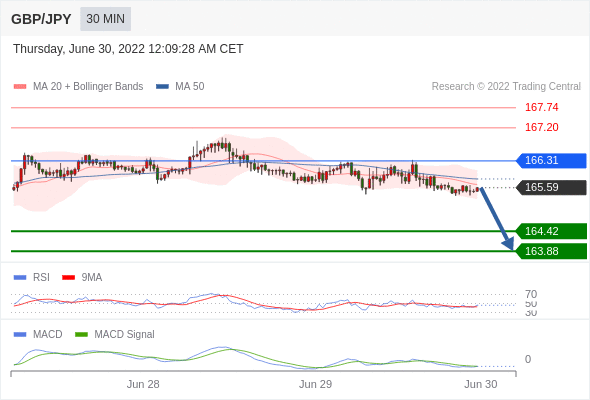Click the black 165.59 current price tag
Viewport: 590px width, 400px height.
click(x=551, y=187)
